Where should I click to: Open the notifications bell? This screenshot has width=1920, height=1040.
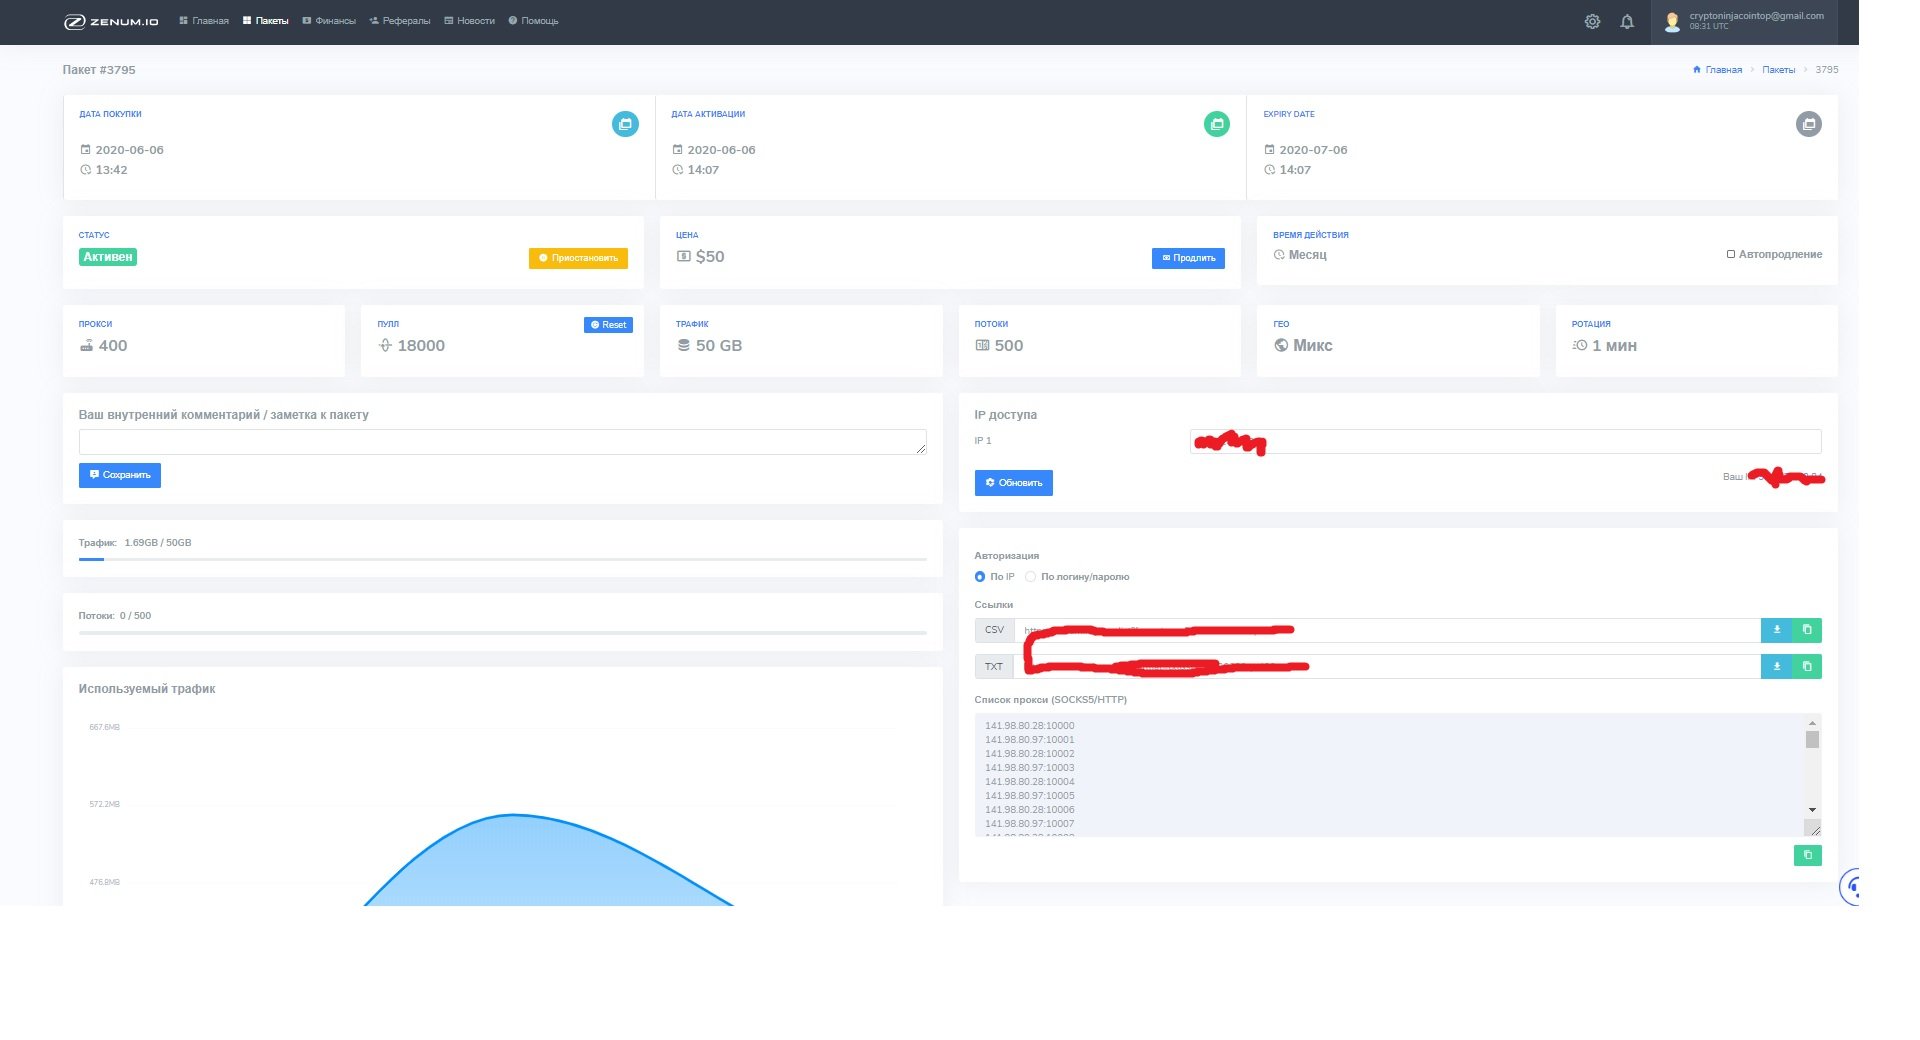coord(1627,22)
